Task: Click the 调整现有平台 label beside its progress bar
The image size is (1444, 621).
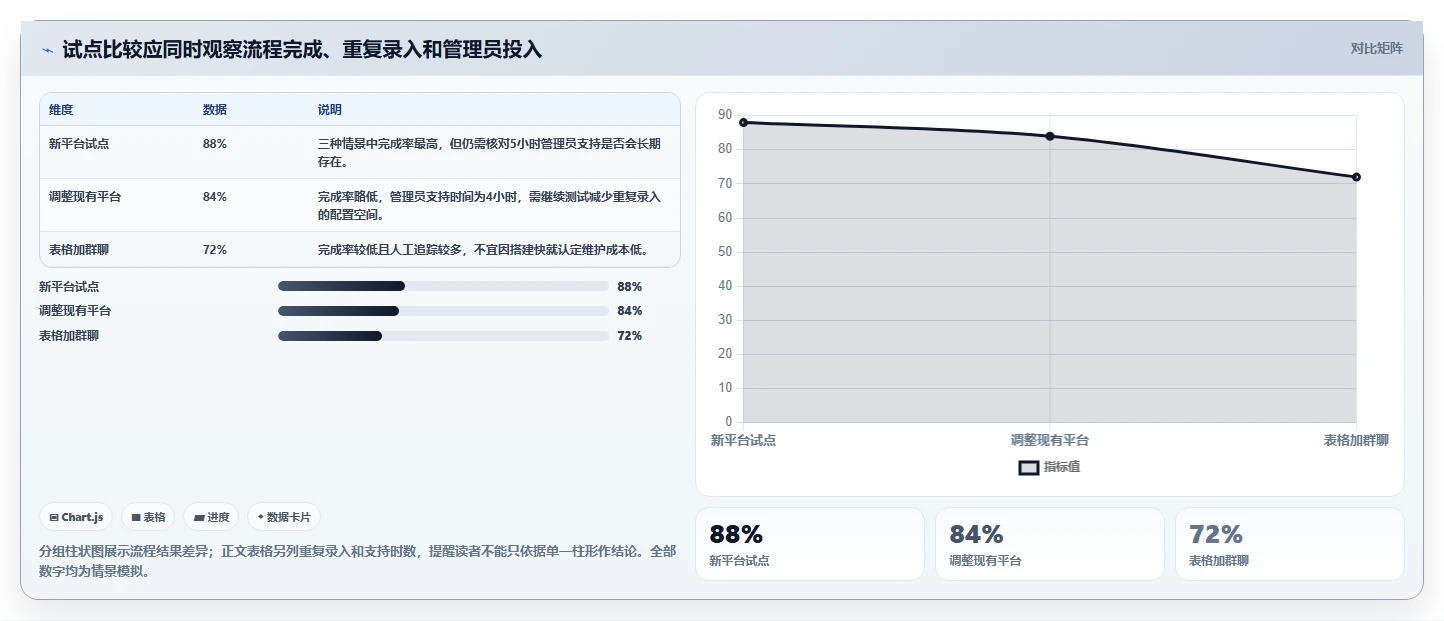Action: [x=75, y=311]
